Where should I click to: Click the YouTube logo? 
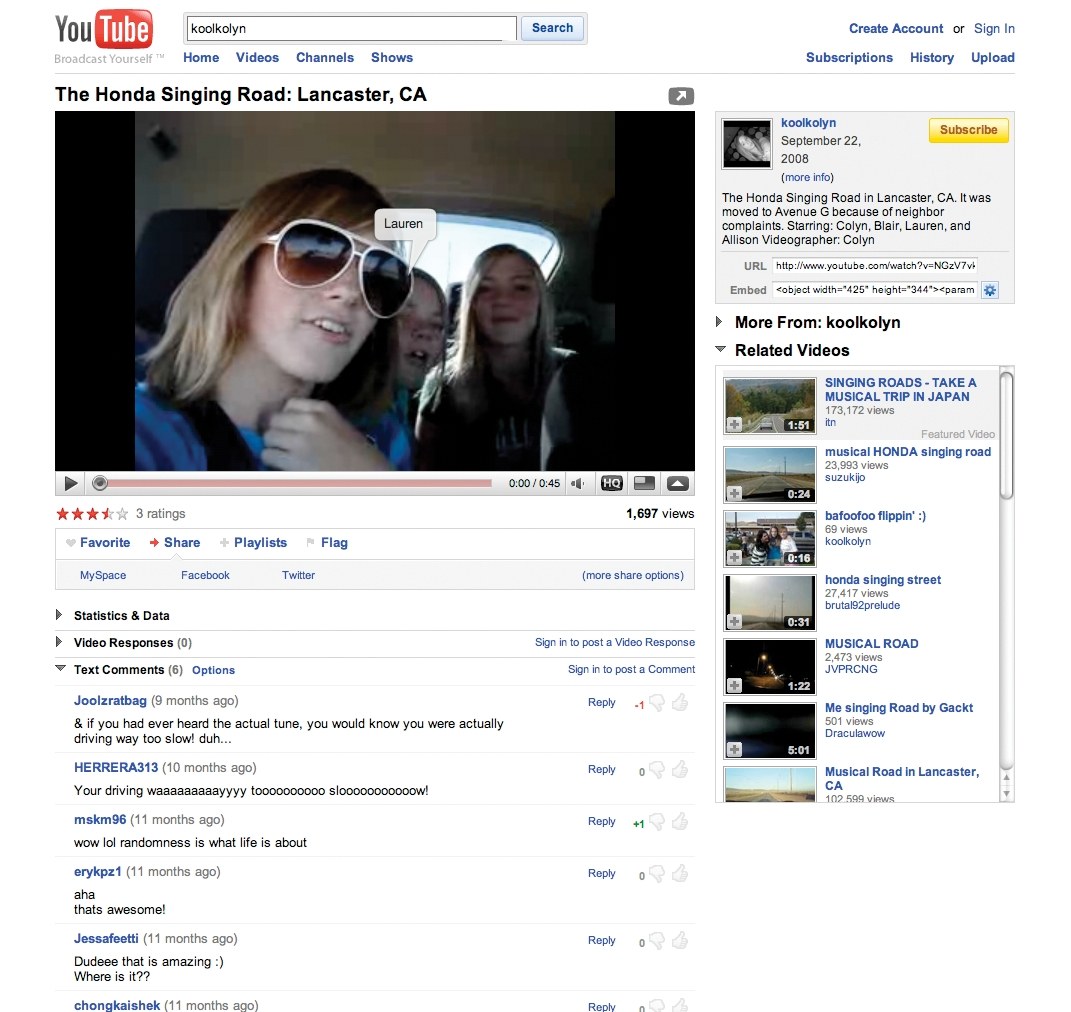(104, 29)
